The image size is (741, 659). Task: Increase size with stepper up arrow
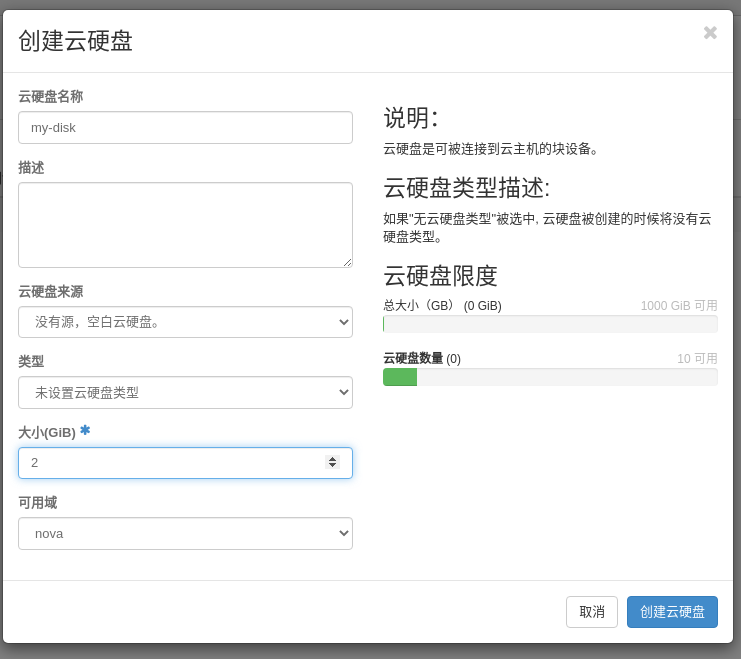[333, 459]
